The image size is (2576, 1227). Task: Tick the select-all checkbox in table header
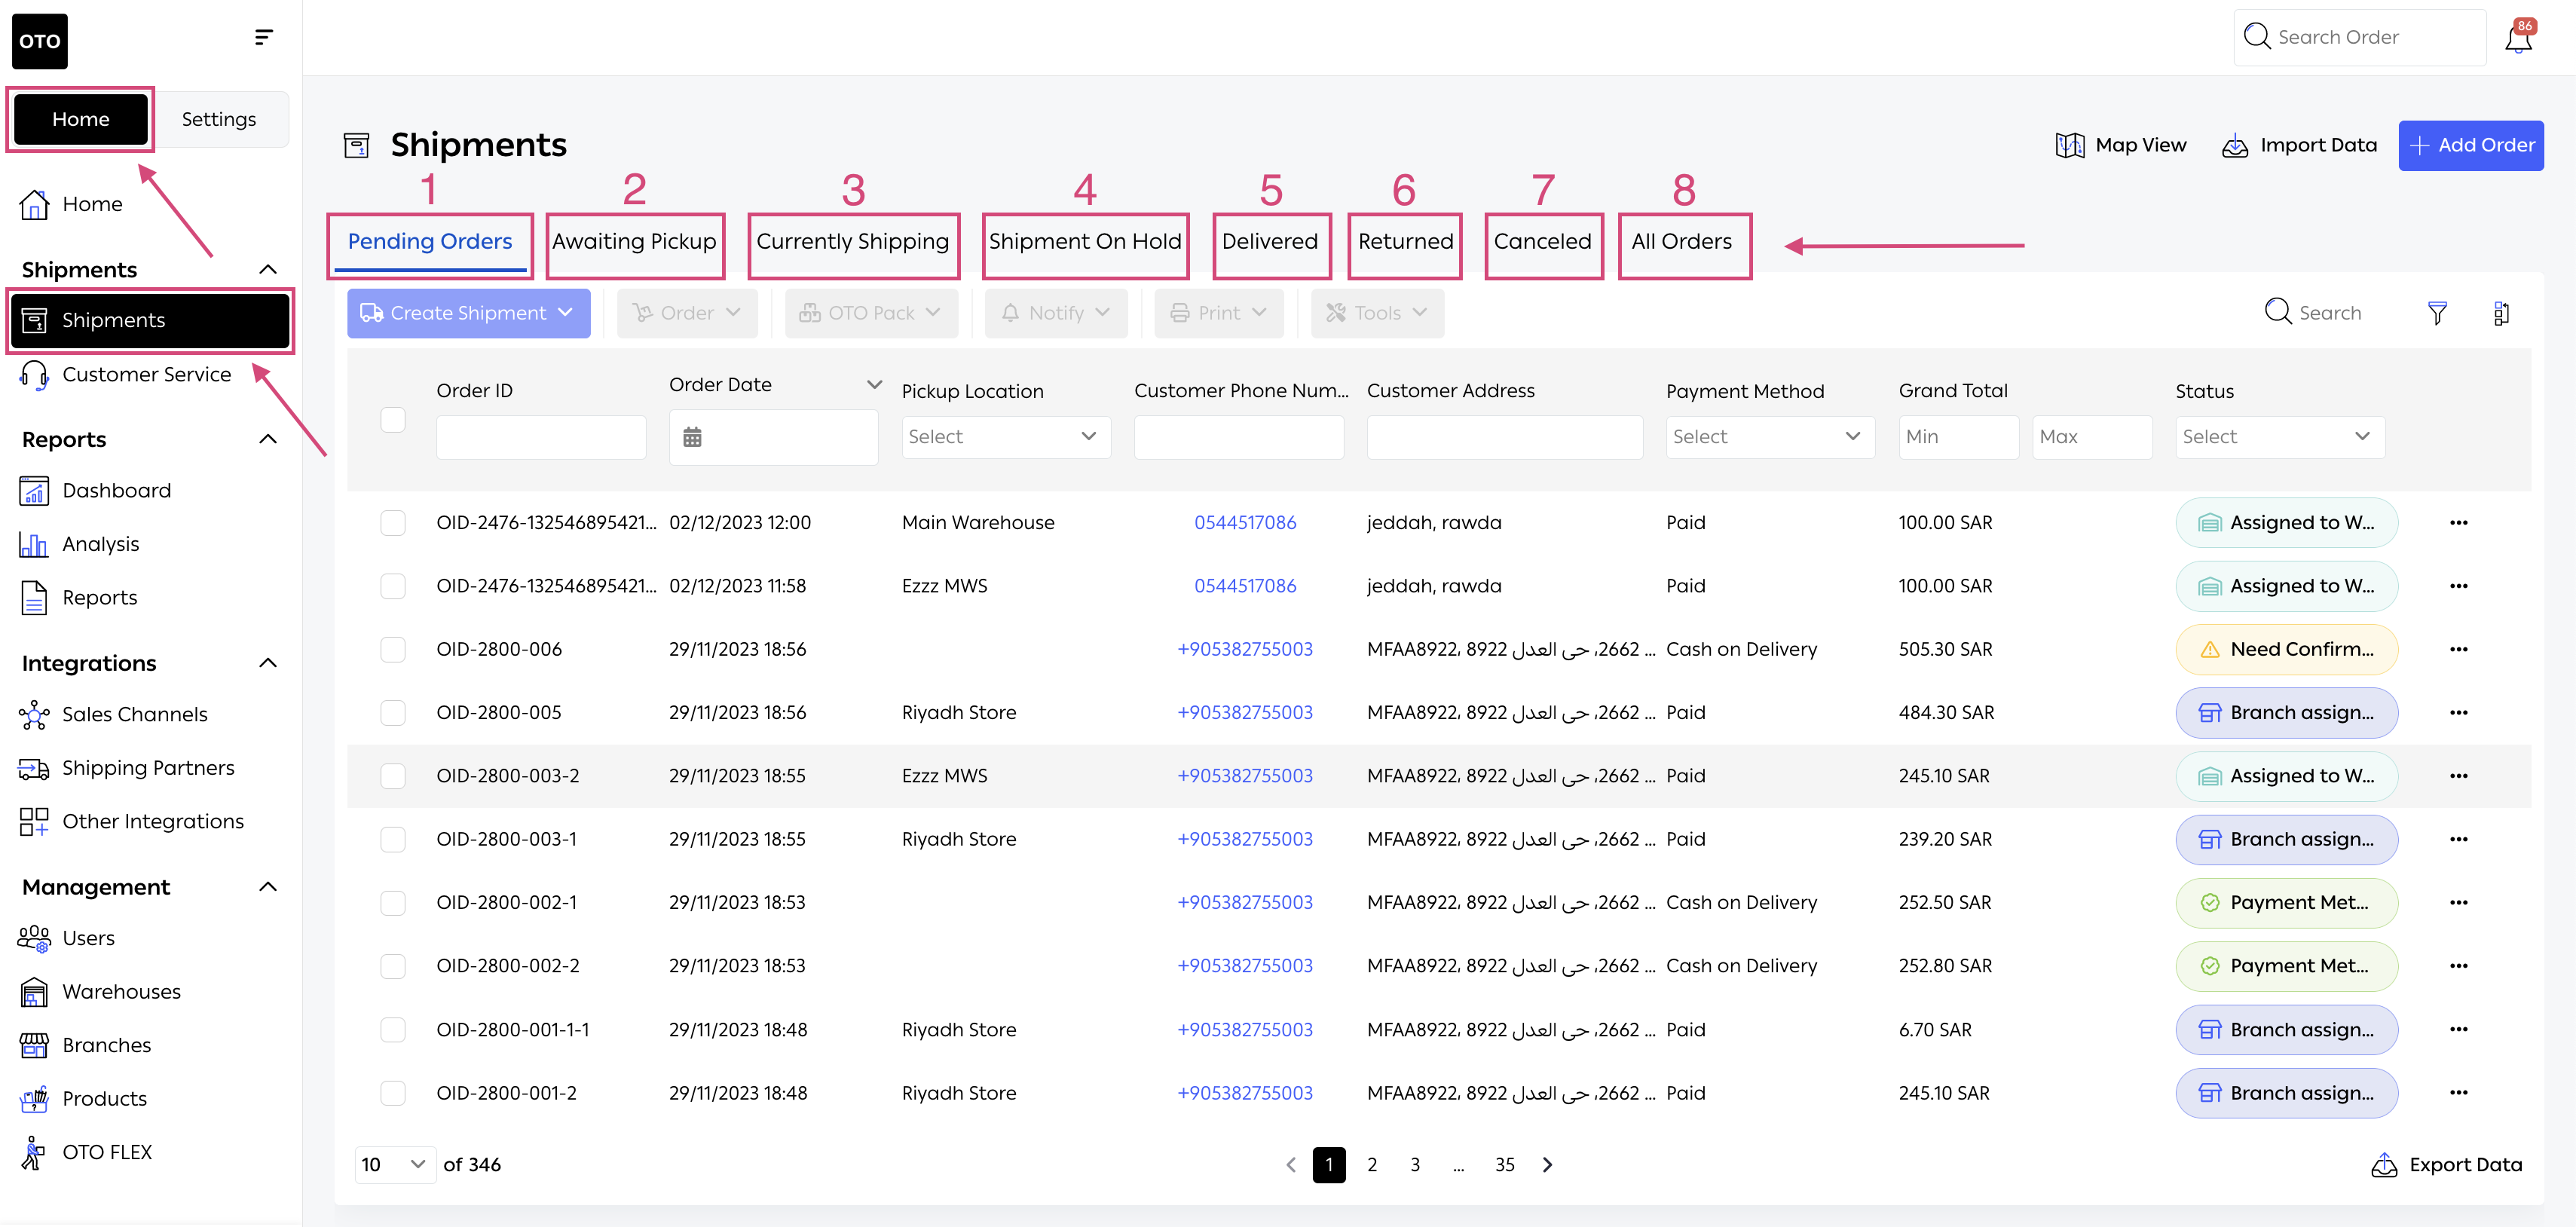tap(393, 419)
